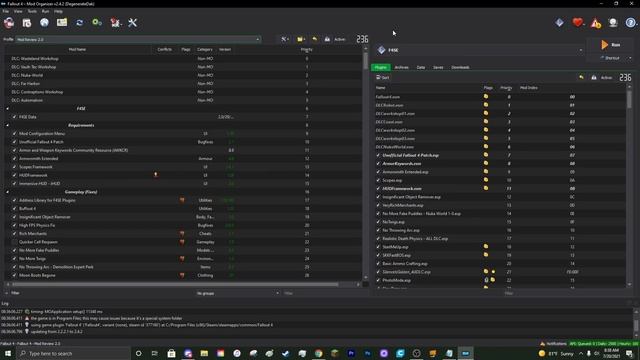Click the create backup icon above mod list
Image resolution: width=640 pixels, height=360 pixels.
pyautogui.click(x=327, y=39)
